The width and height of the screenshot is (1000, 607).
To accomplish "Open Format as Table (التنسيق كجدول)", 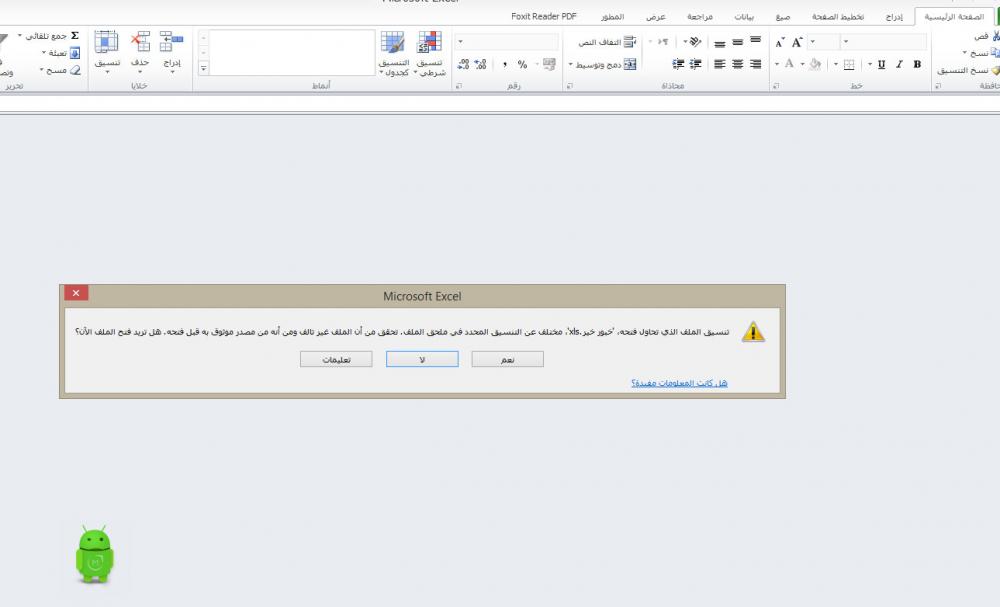I will pyautogui.click(x=393, y=53).
